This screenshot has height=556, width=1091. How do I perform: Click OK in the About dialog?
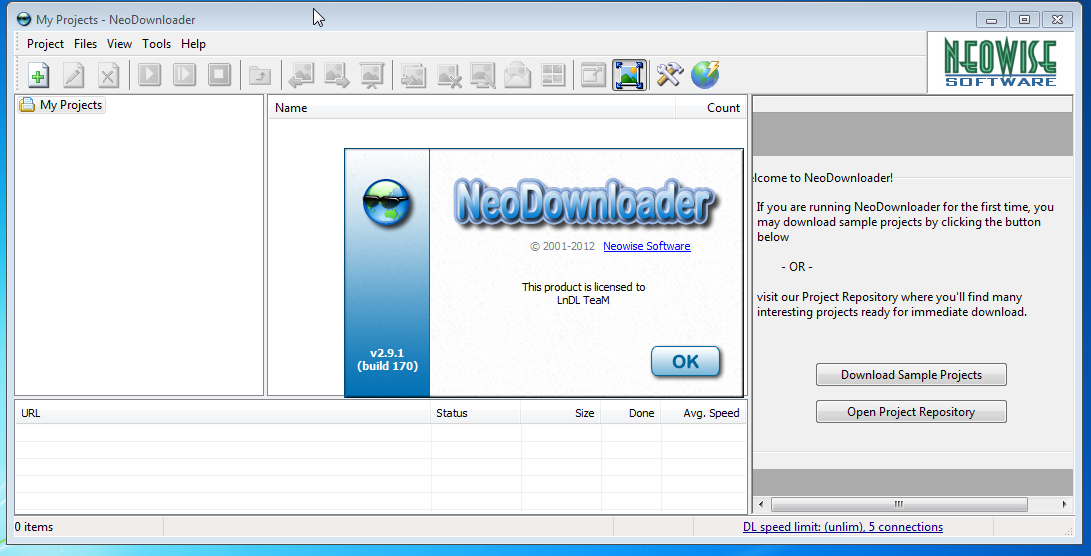point(685,362)
